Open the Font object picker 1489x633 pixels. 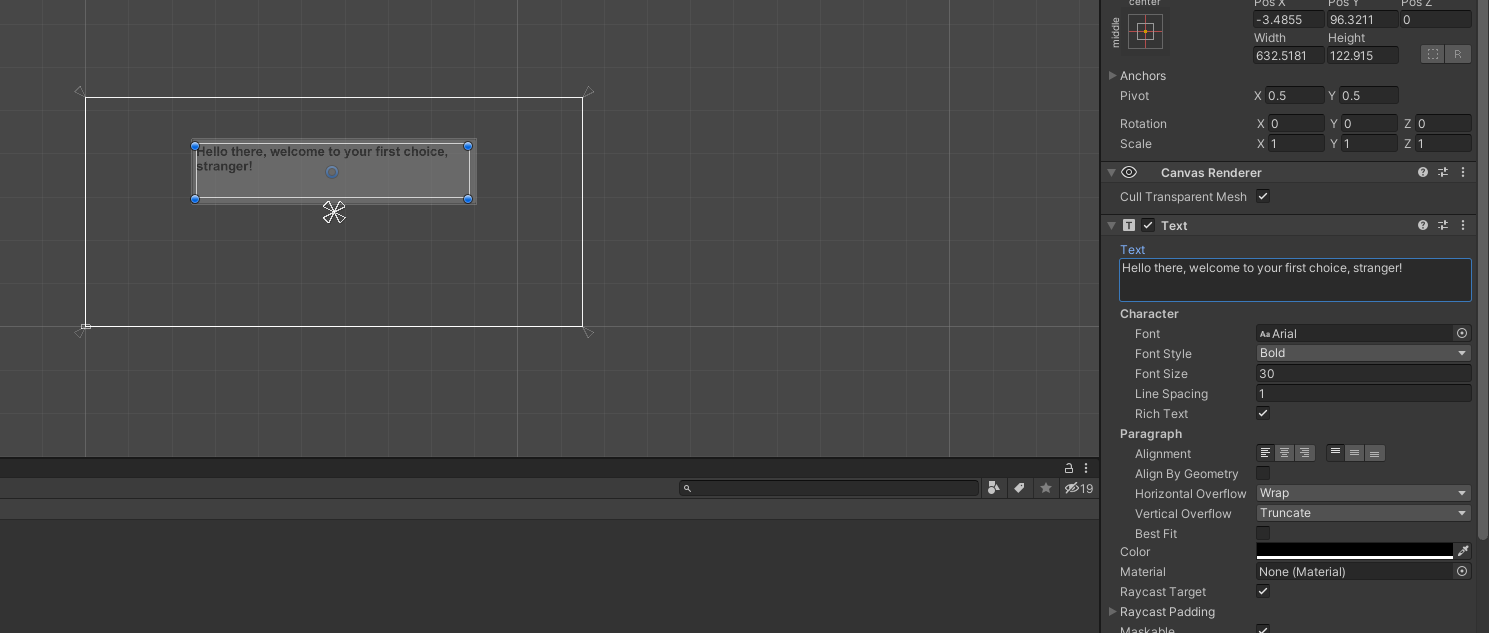[x=1462, y=333]
